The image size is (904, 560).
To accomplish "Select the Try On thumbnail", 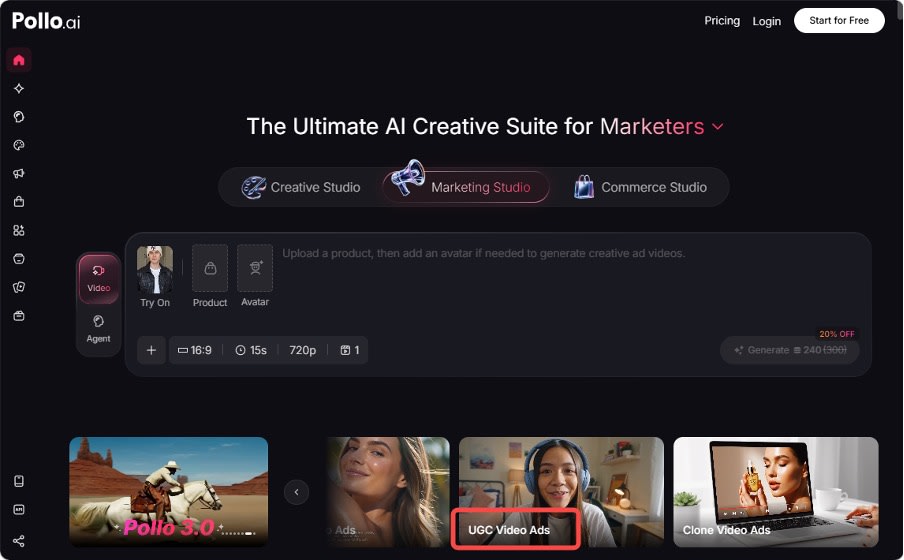I will pyautogui.click(x=155, y=270).
